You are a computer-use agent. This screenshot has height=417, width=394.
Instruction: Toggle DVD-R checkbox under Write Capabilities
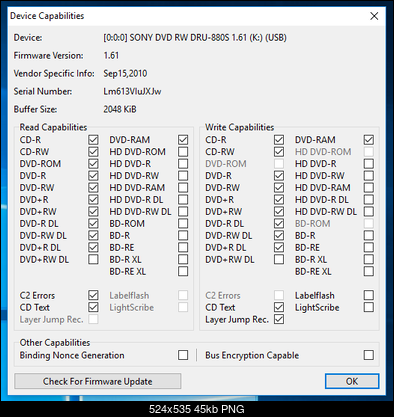coord(279,176)
